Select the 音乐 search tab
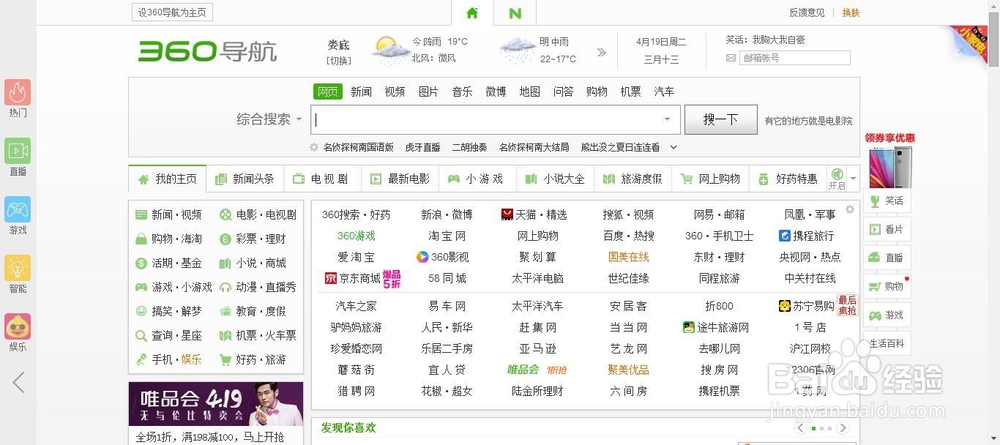Image resolution: width=1000 pixels, height=445 pixels. pos(462,92)
